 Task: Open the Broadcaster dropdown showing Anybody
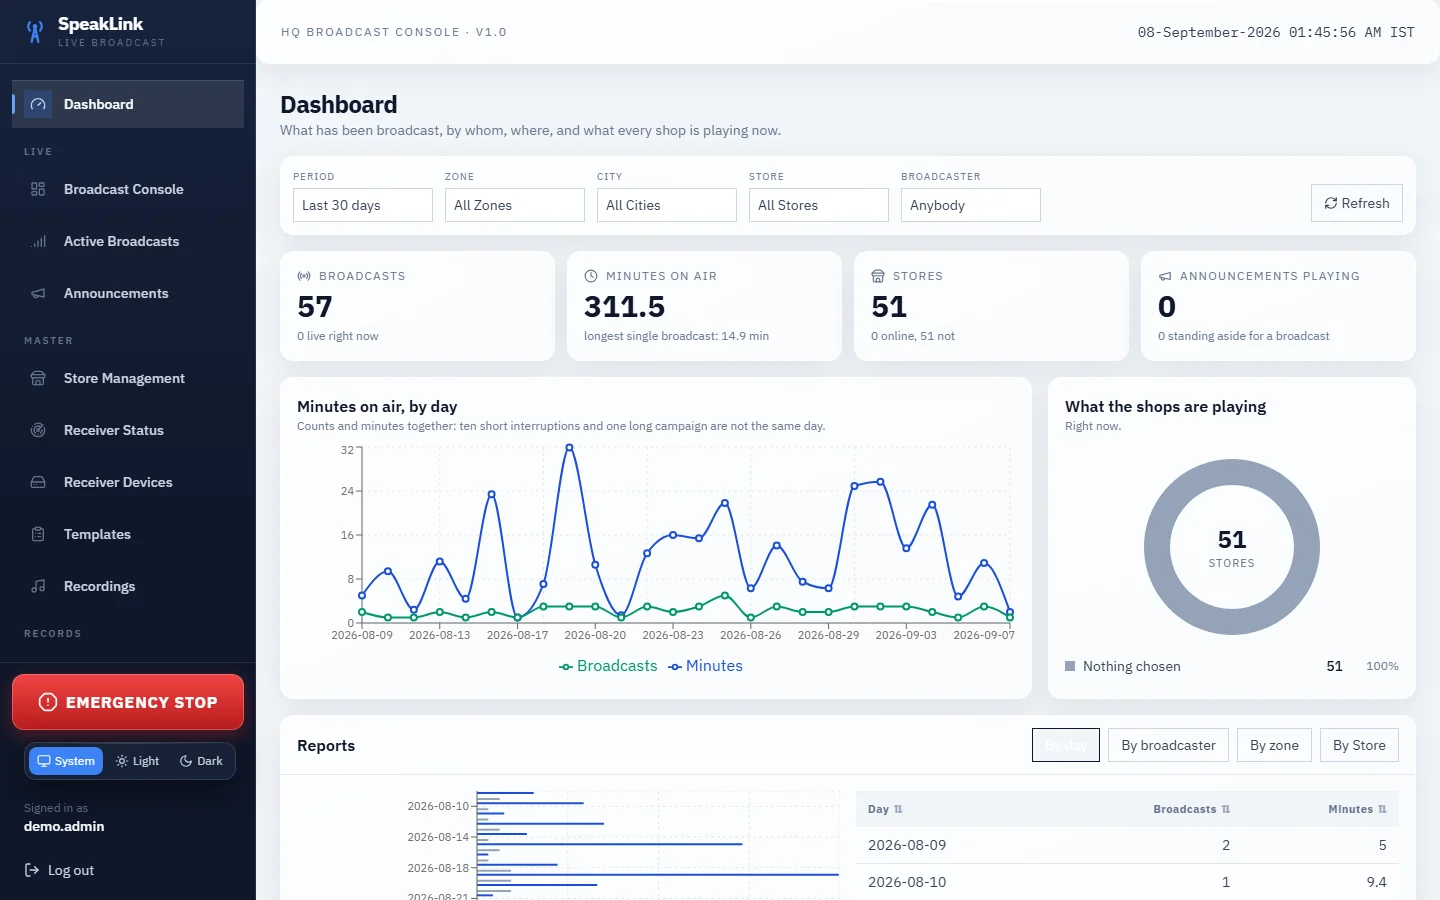point(971,205)
